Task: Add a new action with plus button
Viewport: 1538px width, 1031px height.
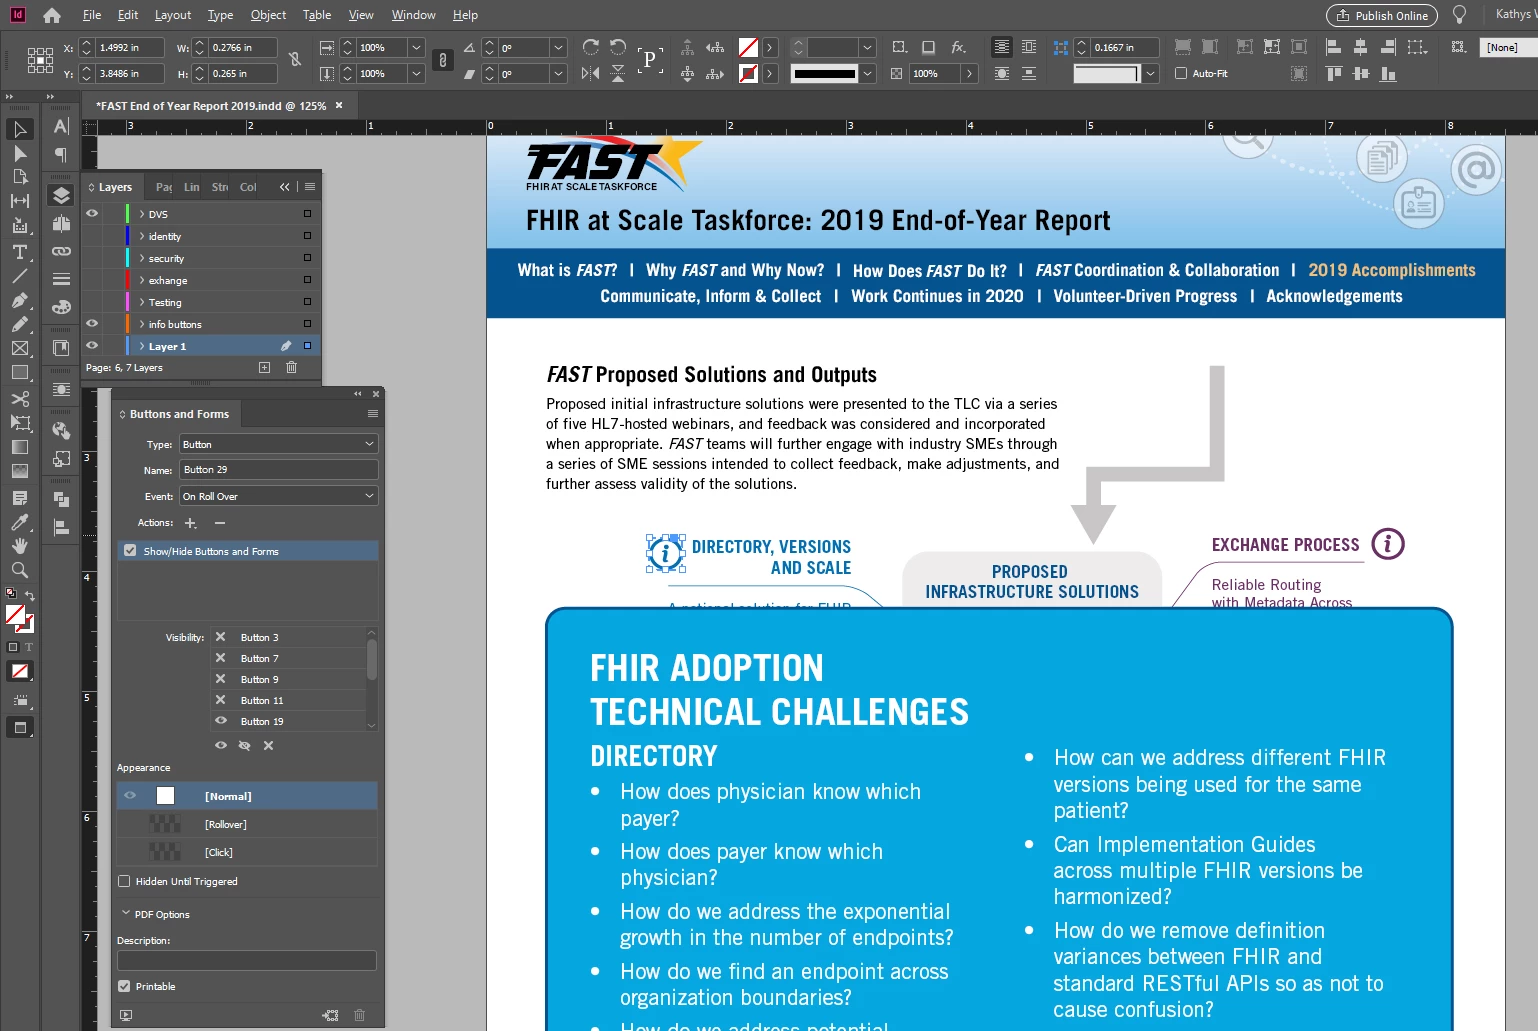Action: click(191, 523)
